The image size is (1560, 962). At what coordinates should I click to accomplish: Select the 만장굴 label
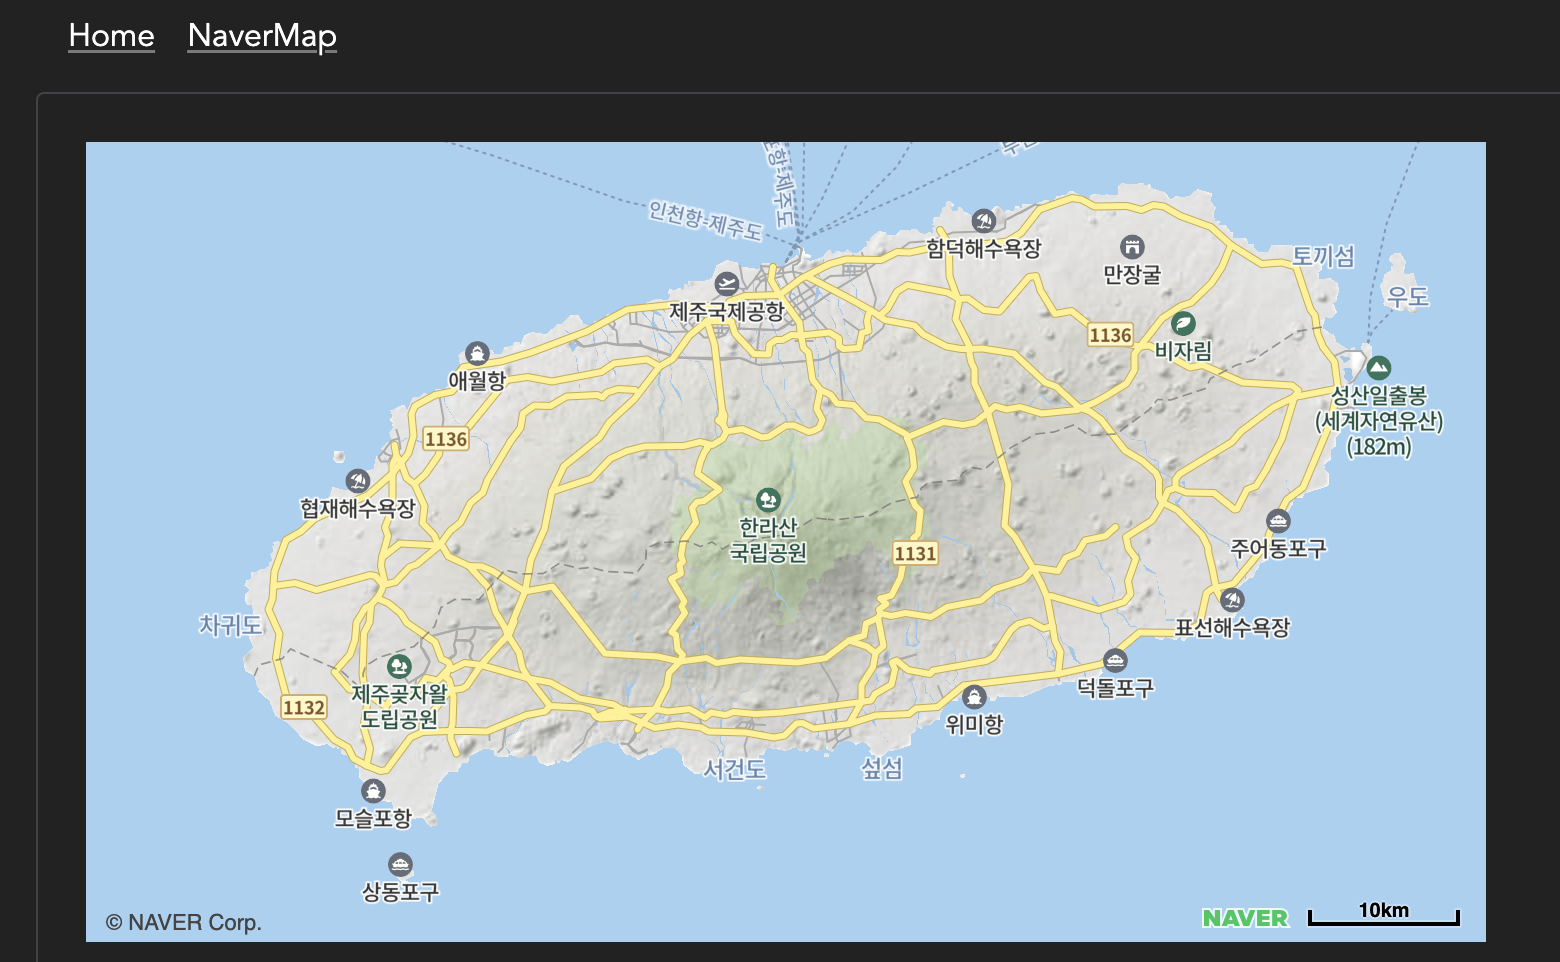tap(1132, 274)
